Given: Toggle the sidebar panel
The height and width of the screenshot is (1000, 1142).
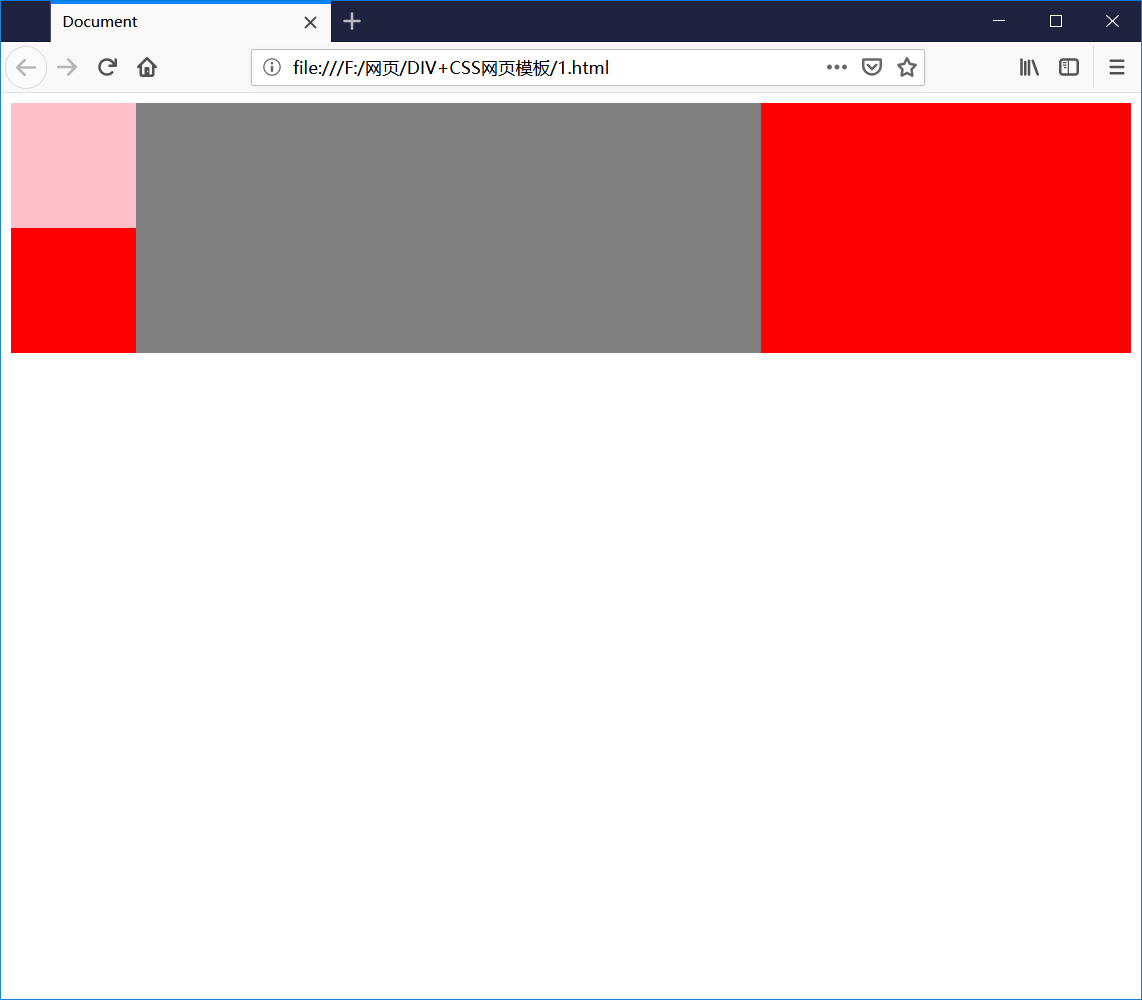Looking at the screenshot, I should [x=1069, y=67].
